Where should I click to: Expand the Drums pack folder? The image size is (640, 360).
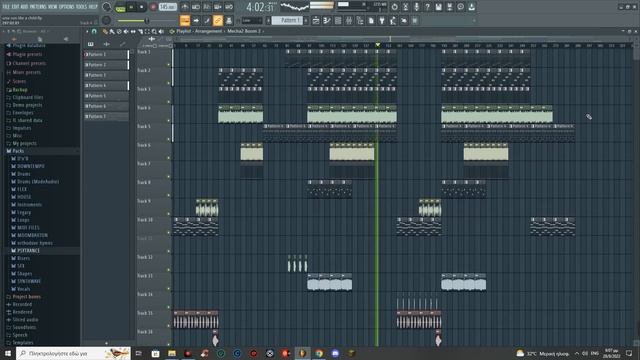tap(24, 174)
